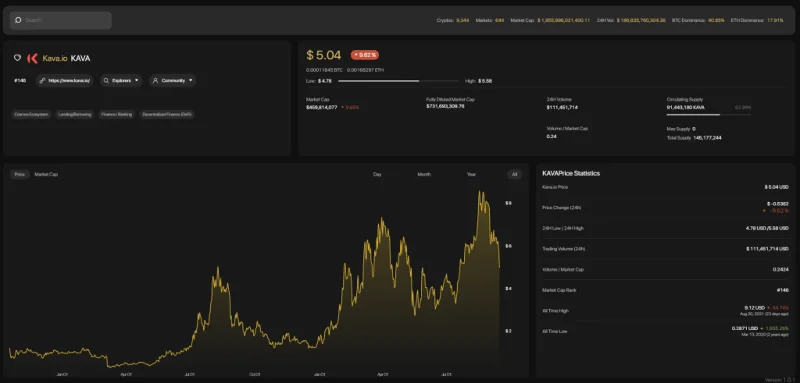The image size is (800, 383).
Task: Click the Kava.io KAVA coin title
Action: pos(66,59)
